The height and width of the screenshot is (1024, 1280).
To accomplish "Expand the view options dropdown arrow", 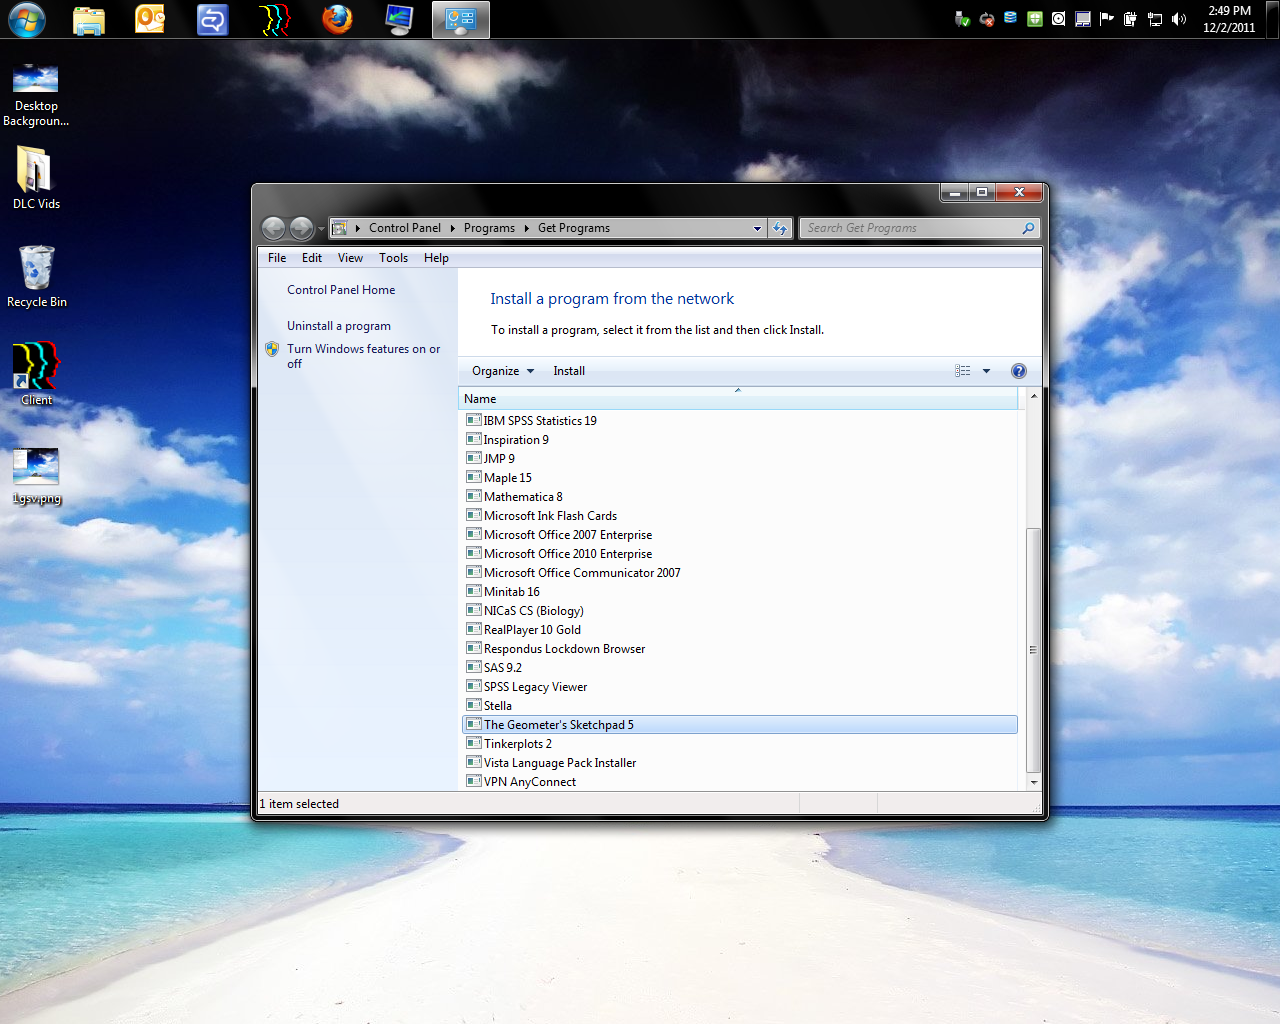I will click(x=986, y=371).
